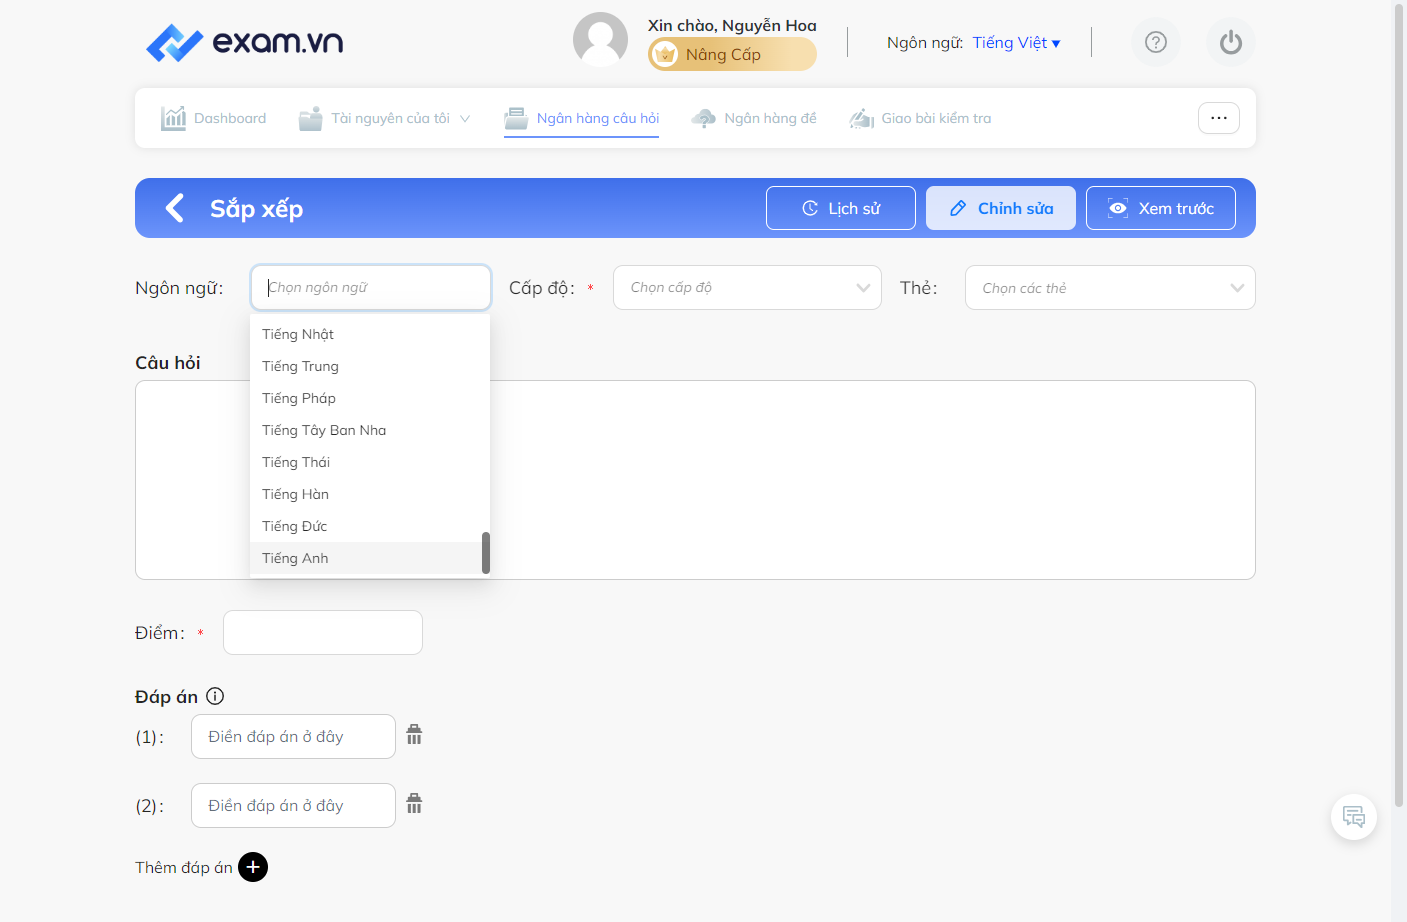The width and height of the screenshot is (1407, 922).
Task: Click answer (1) input field
Action: [293, 736]
